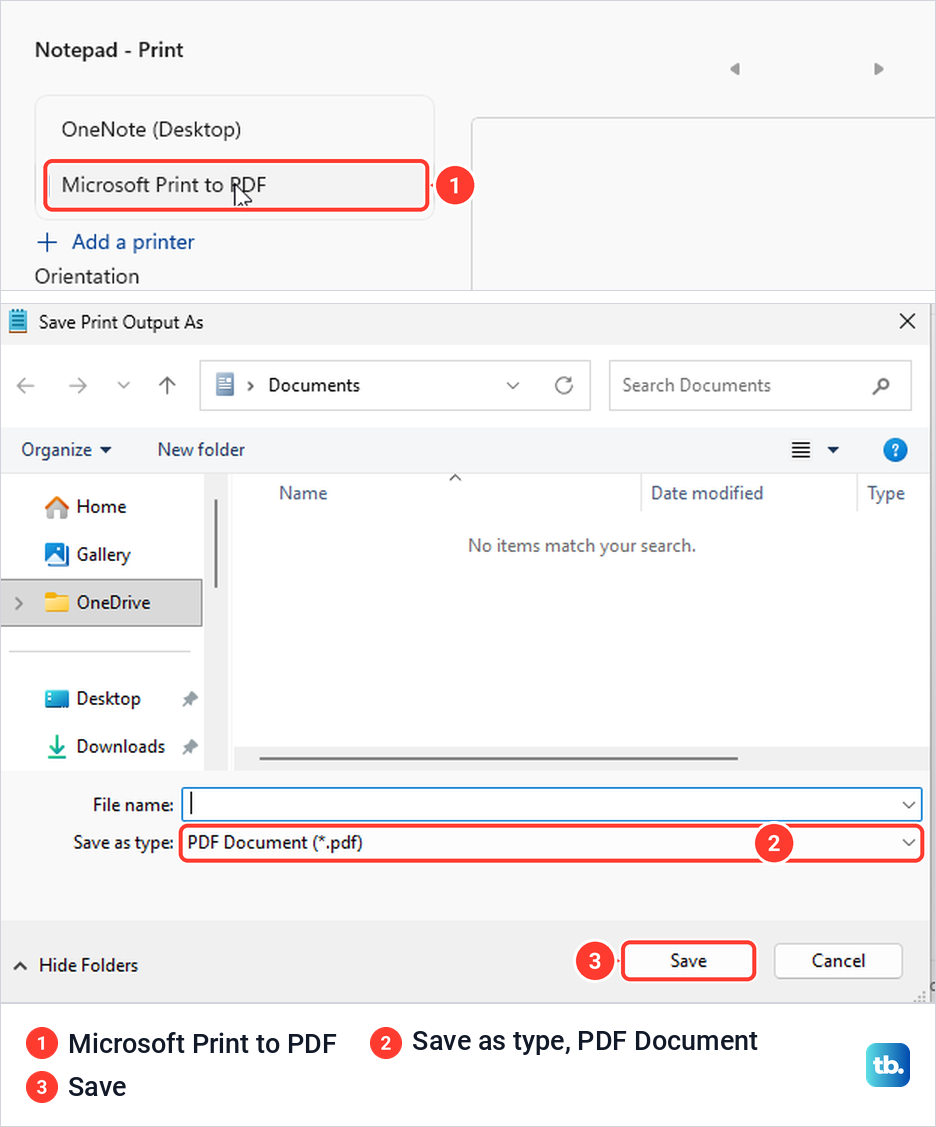Sort by Type column header
This screenshot has height=1127, width=936.
tap(886, 493)
